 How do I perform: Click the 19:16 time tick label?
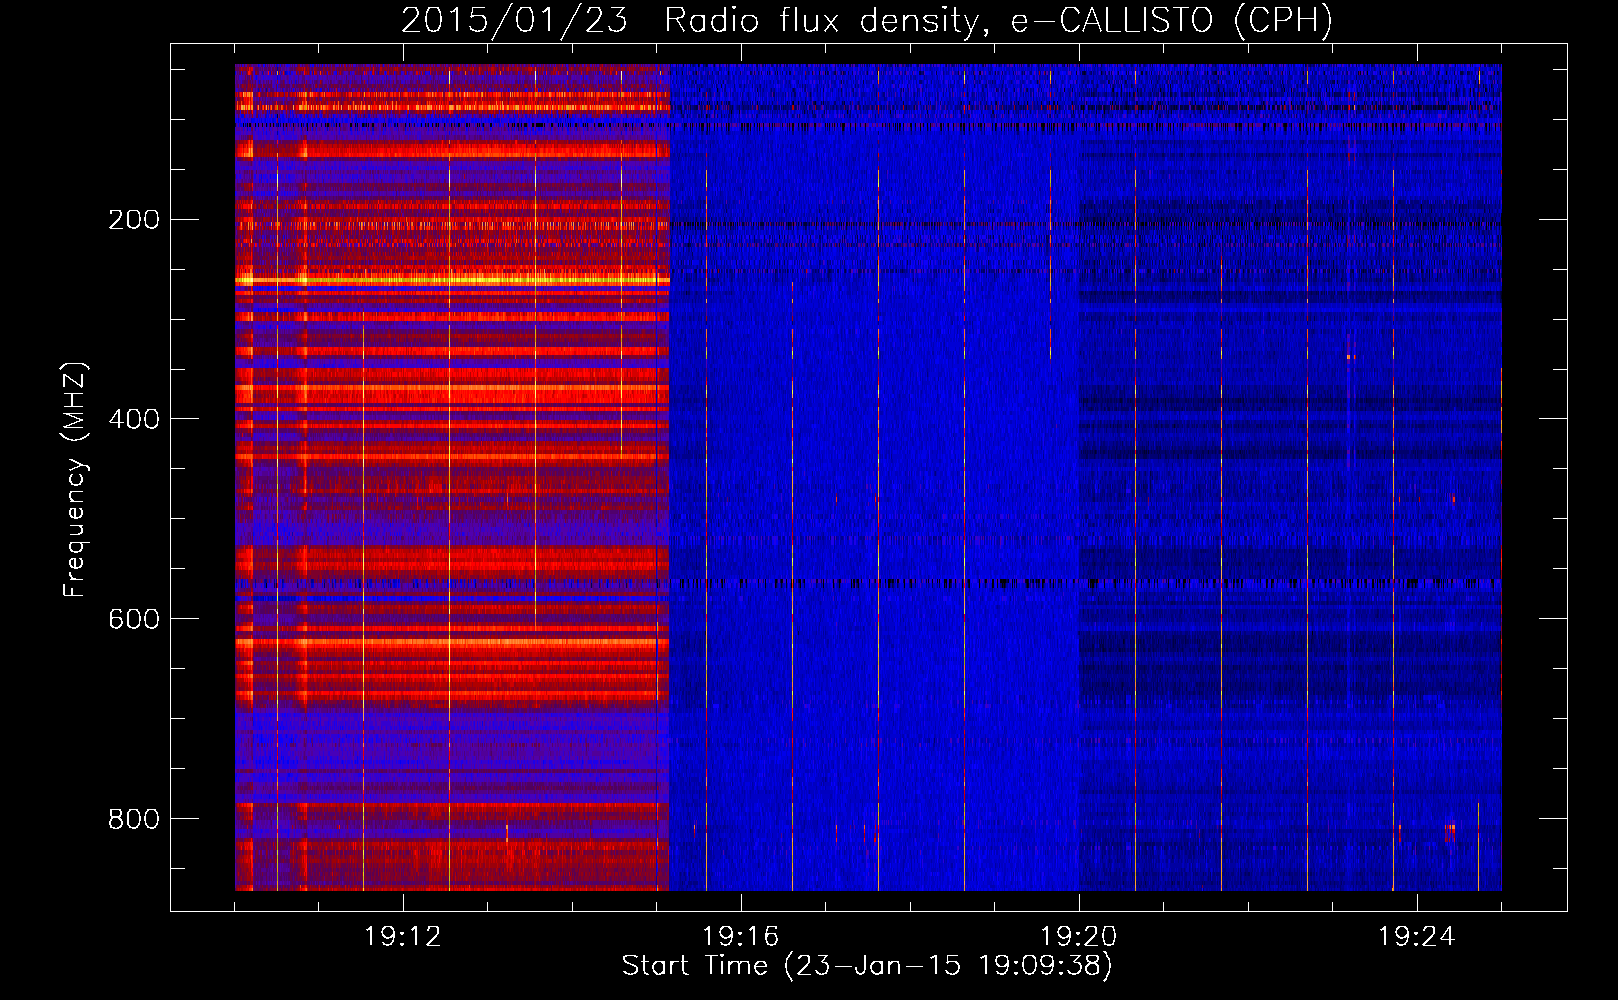point(741,937)
